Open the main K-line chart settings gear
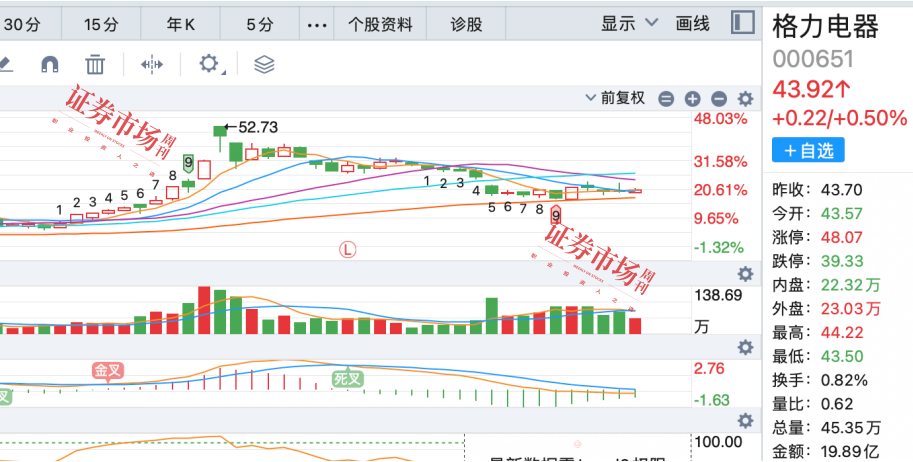 (745, 98)
